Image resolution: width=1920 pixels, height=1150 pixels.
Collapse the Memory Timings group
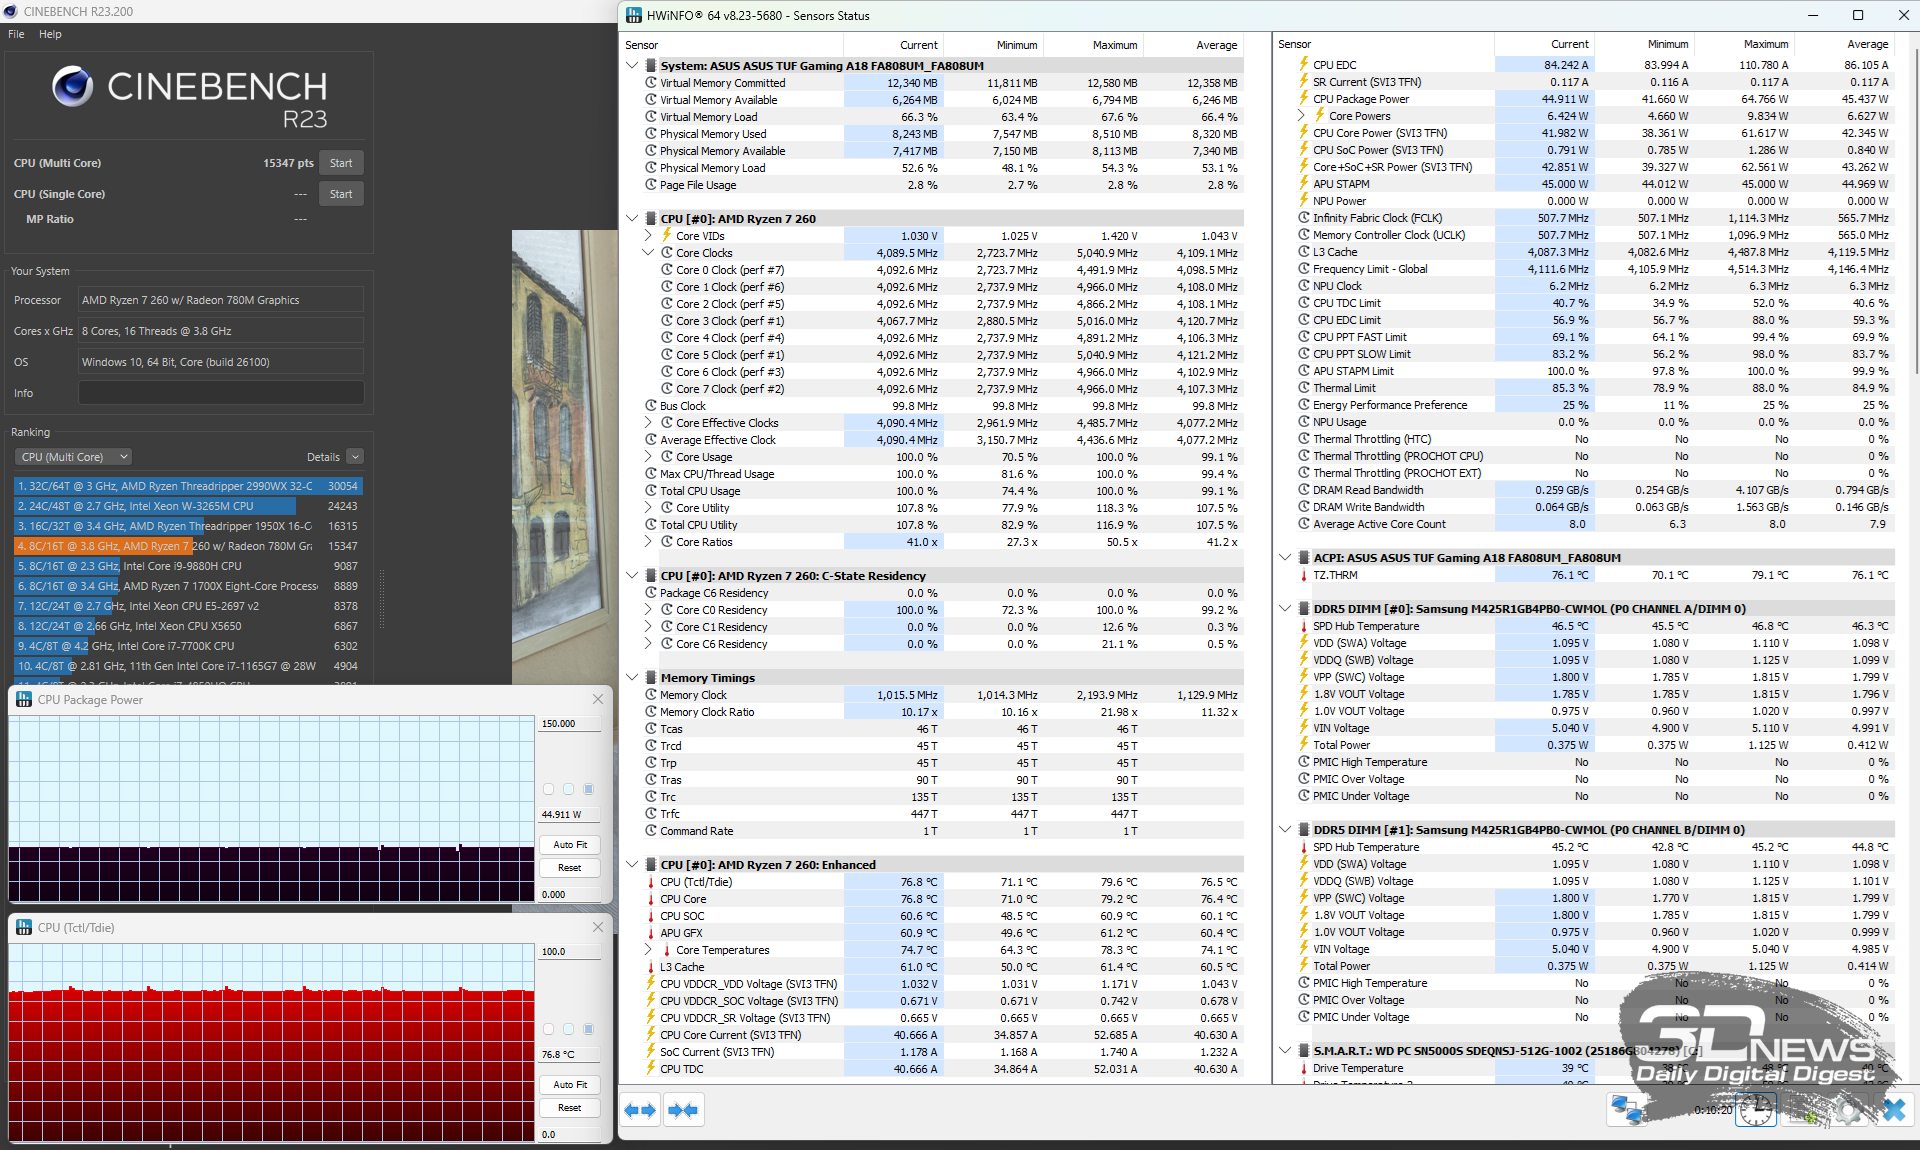point(632,678)
